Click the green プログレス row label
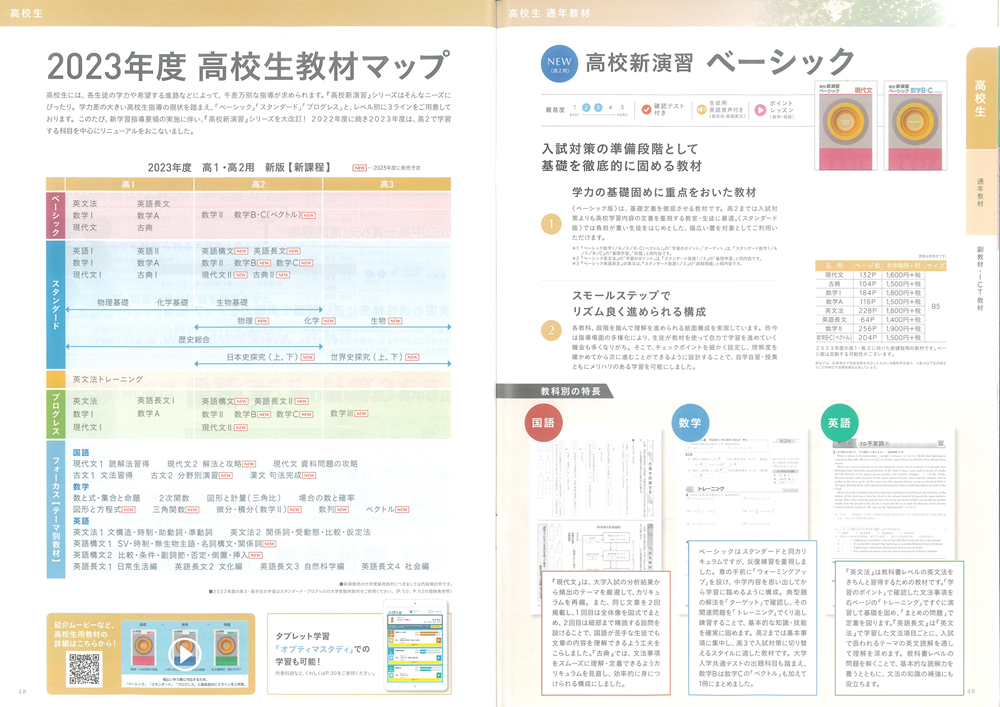This screenshot has height=707, width=1000. tap(55, 414)
